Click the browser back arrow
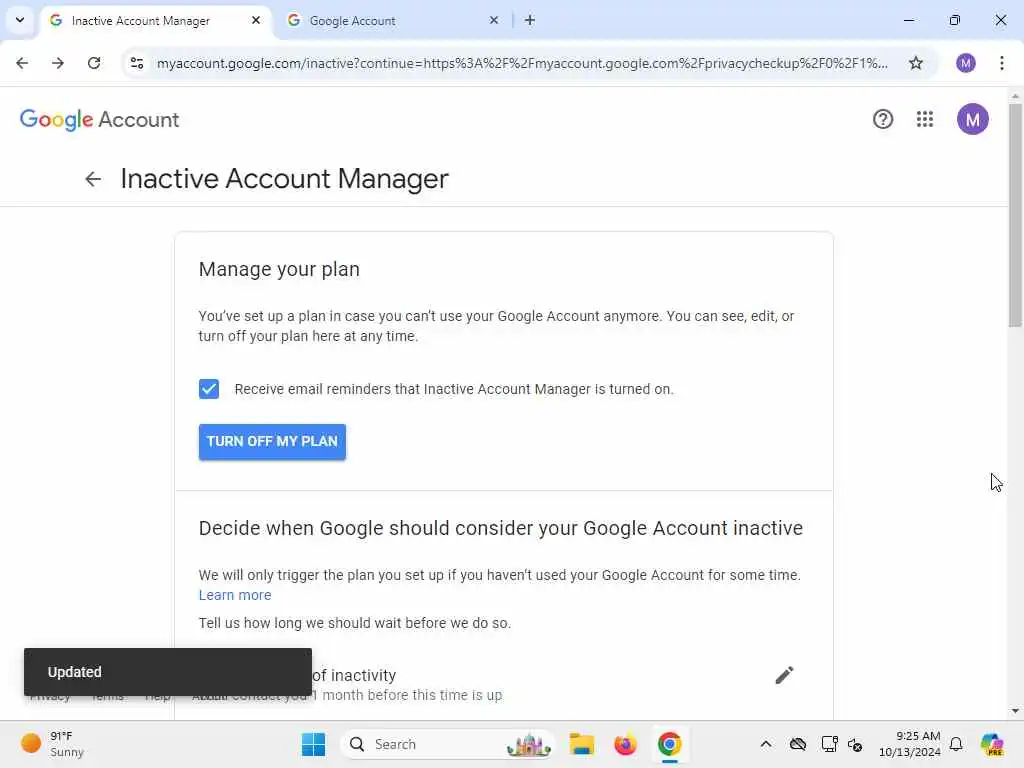 click(22, 63)
